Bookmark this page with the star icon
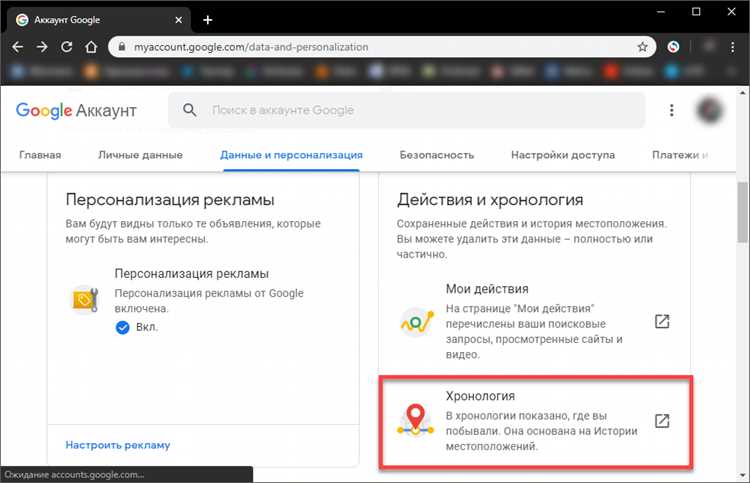 click(642, 47)
